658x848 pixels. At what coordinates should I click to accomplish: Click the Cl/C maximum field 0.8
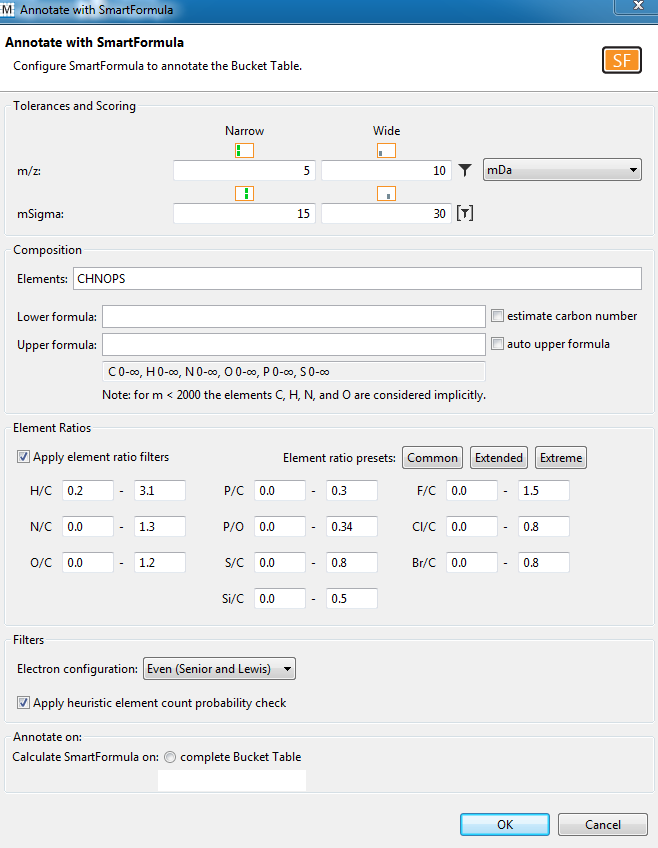pyautogui.click(x=544, y=526)
